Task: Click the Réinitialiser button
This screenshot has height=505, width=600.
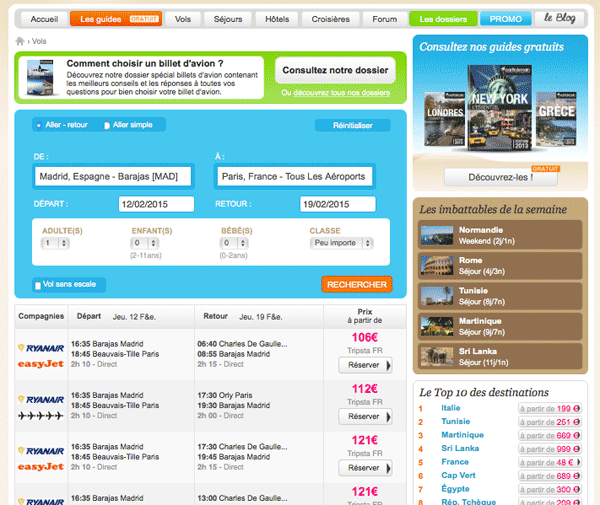Action: (x=352, y=125)
